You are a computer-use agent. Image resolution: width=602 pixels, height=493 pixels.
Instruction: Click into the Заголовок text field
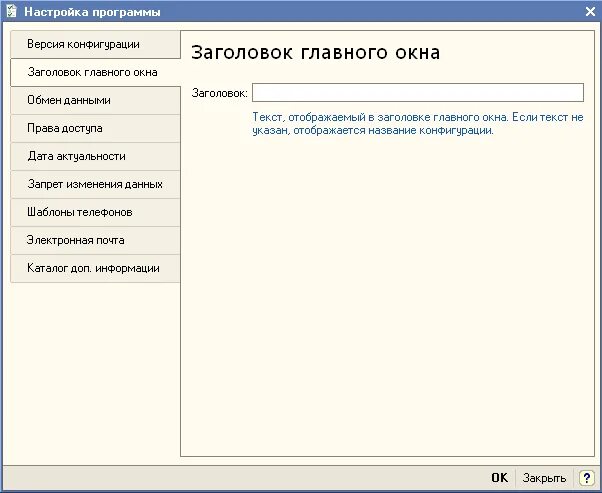pyautogui.click(x=418, y=93)
